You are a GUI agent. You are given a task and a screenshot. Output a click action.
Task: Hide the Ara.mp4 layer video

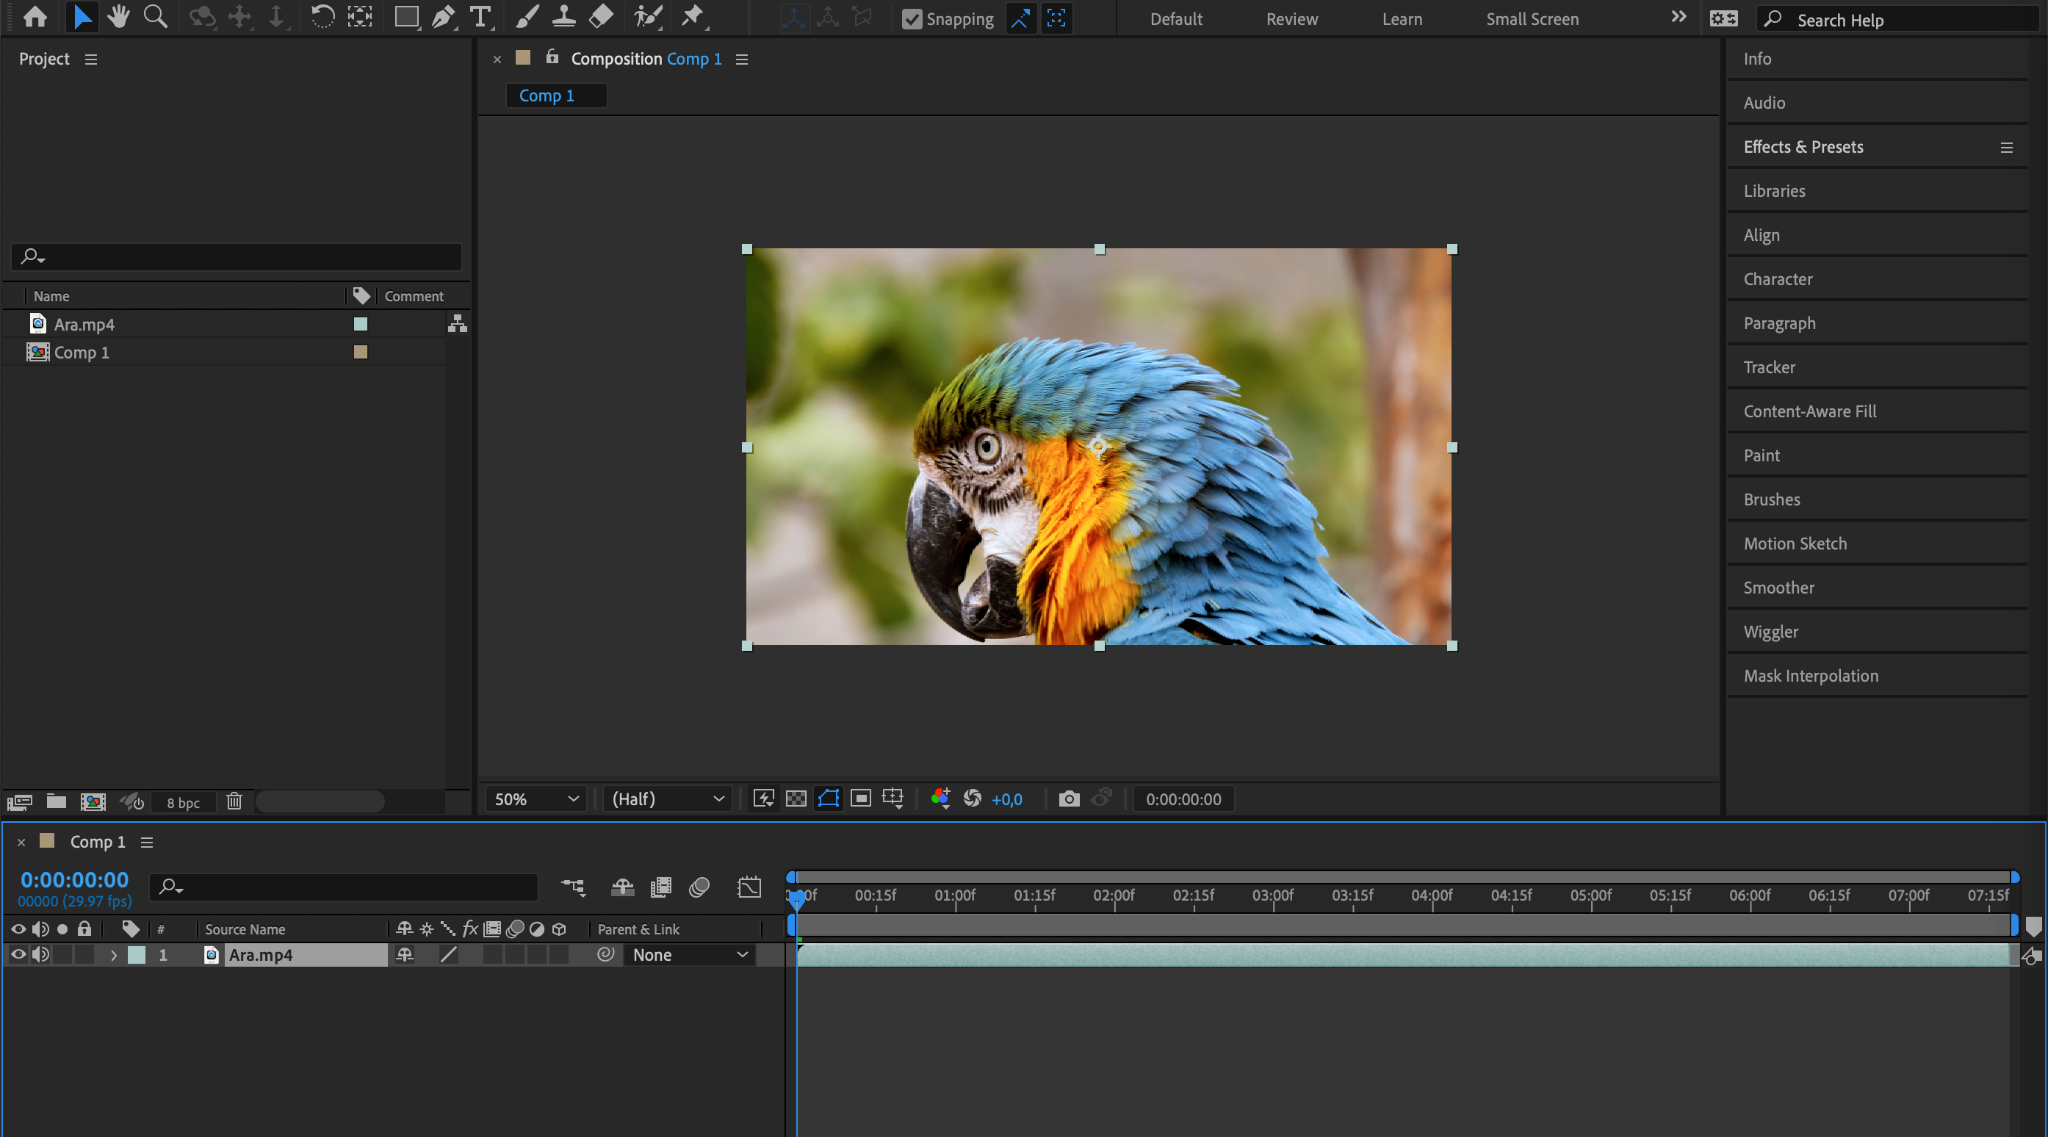pyautogui.click(x=18, y=955)
